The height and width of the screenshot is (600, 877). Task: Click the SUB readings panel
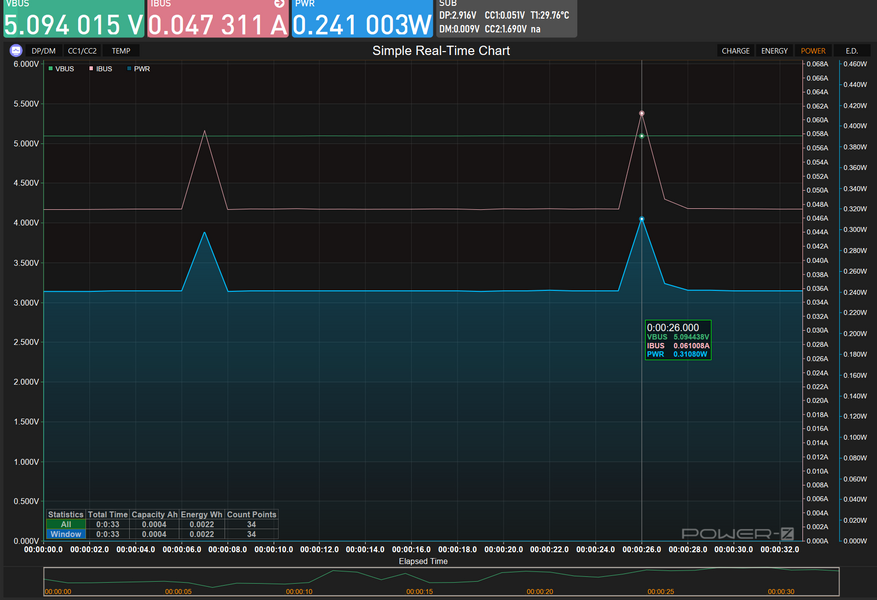[x=505, y=18]
